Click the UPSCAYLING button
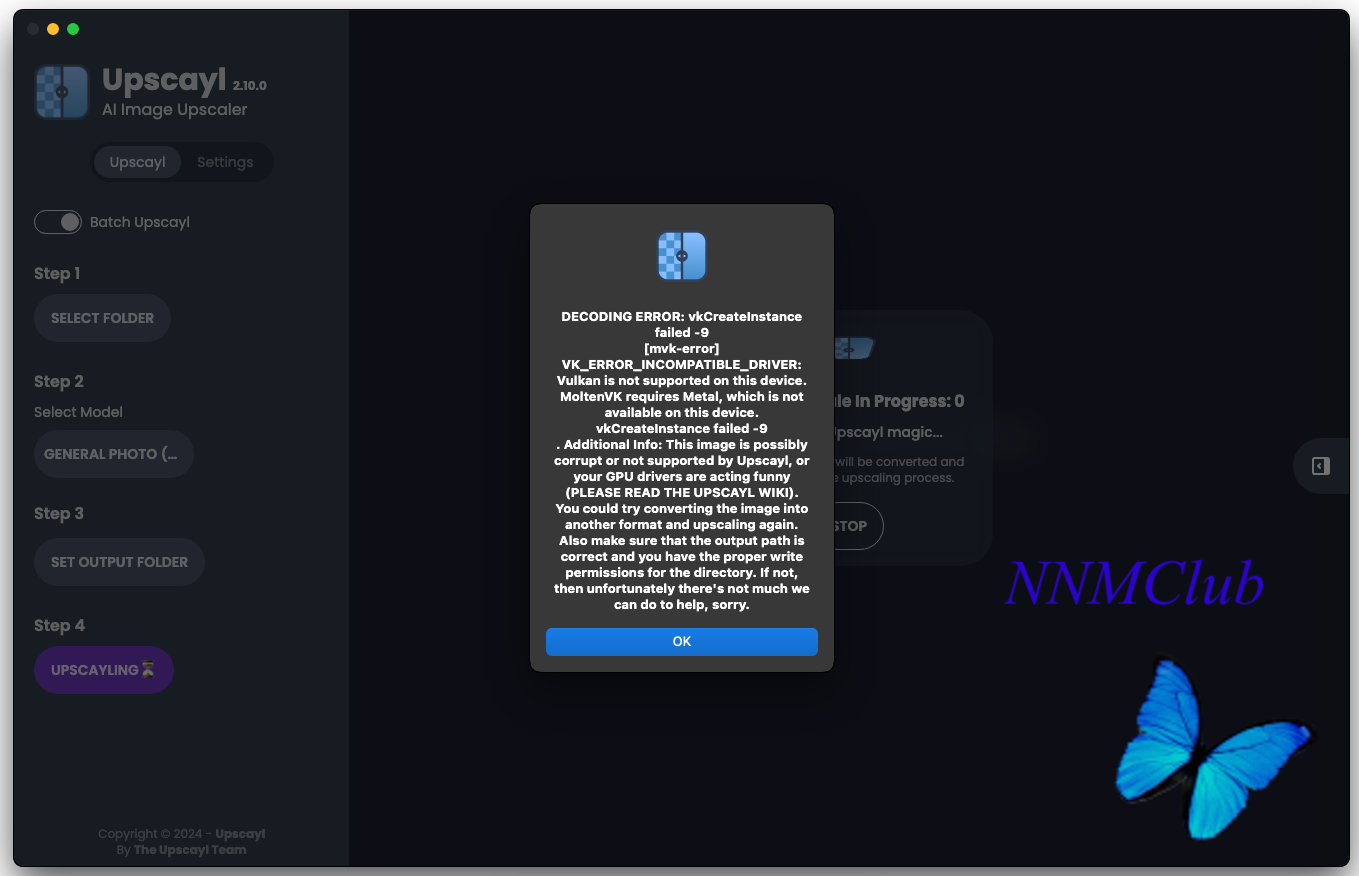 click(104, 670)
